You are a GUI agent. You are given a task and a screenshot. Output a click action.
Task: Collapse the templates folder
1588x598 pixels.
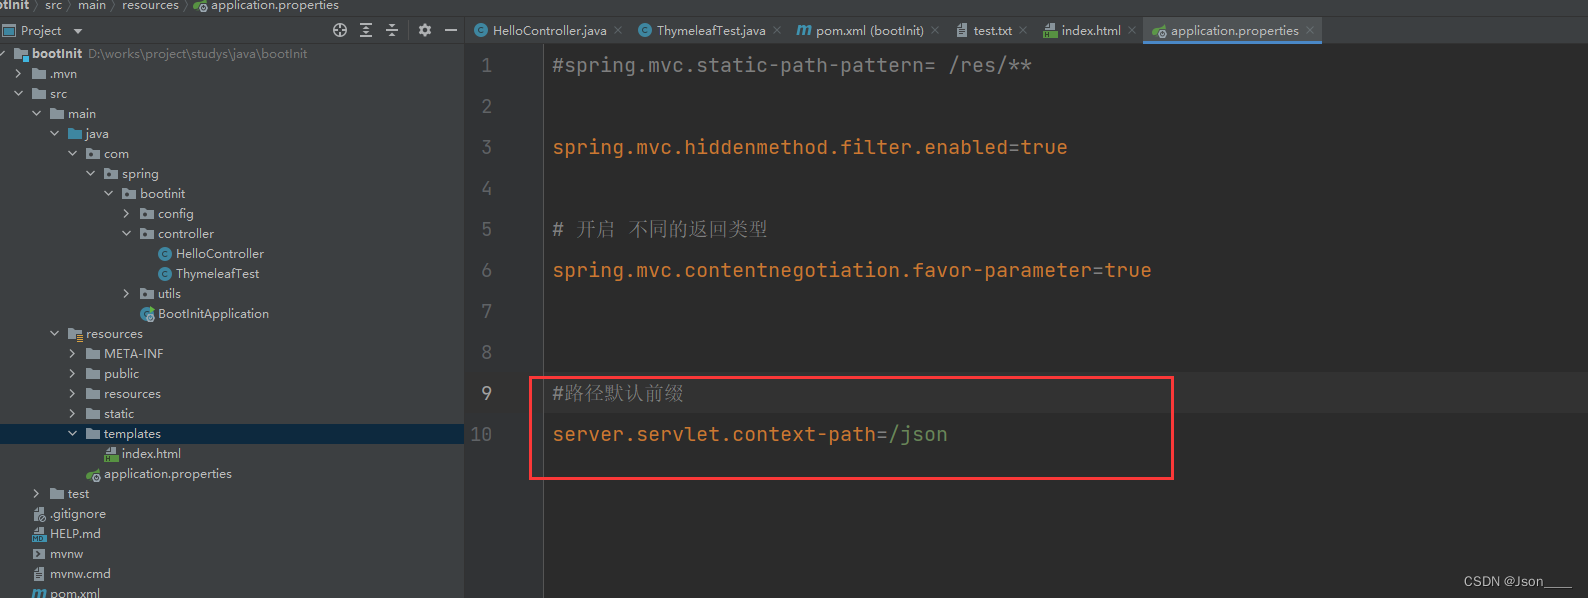point(72,434)
